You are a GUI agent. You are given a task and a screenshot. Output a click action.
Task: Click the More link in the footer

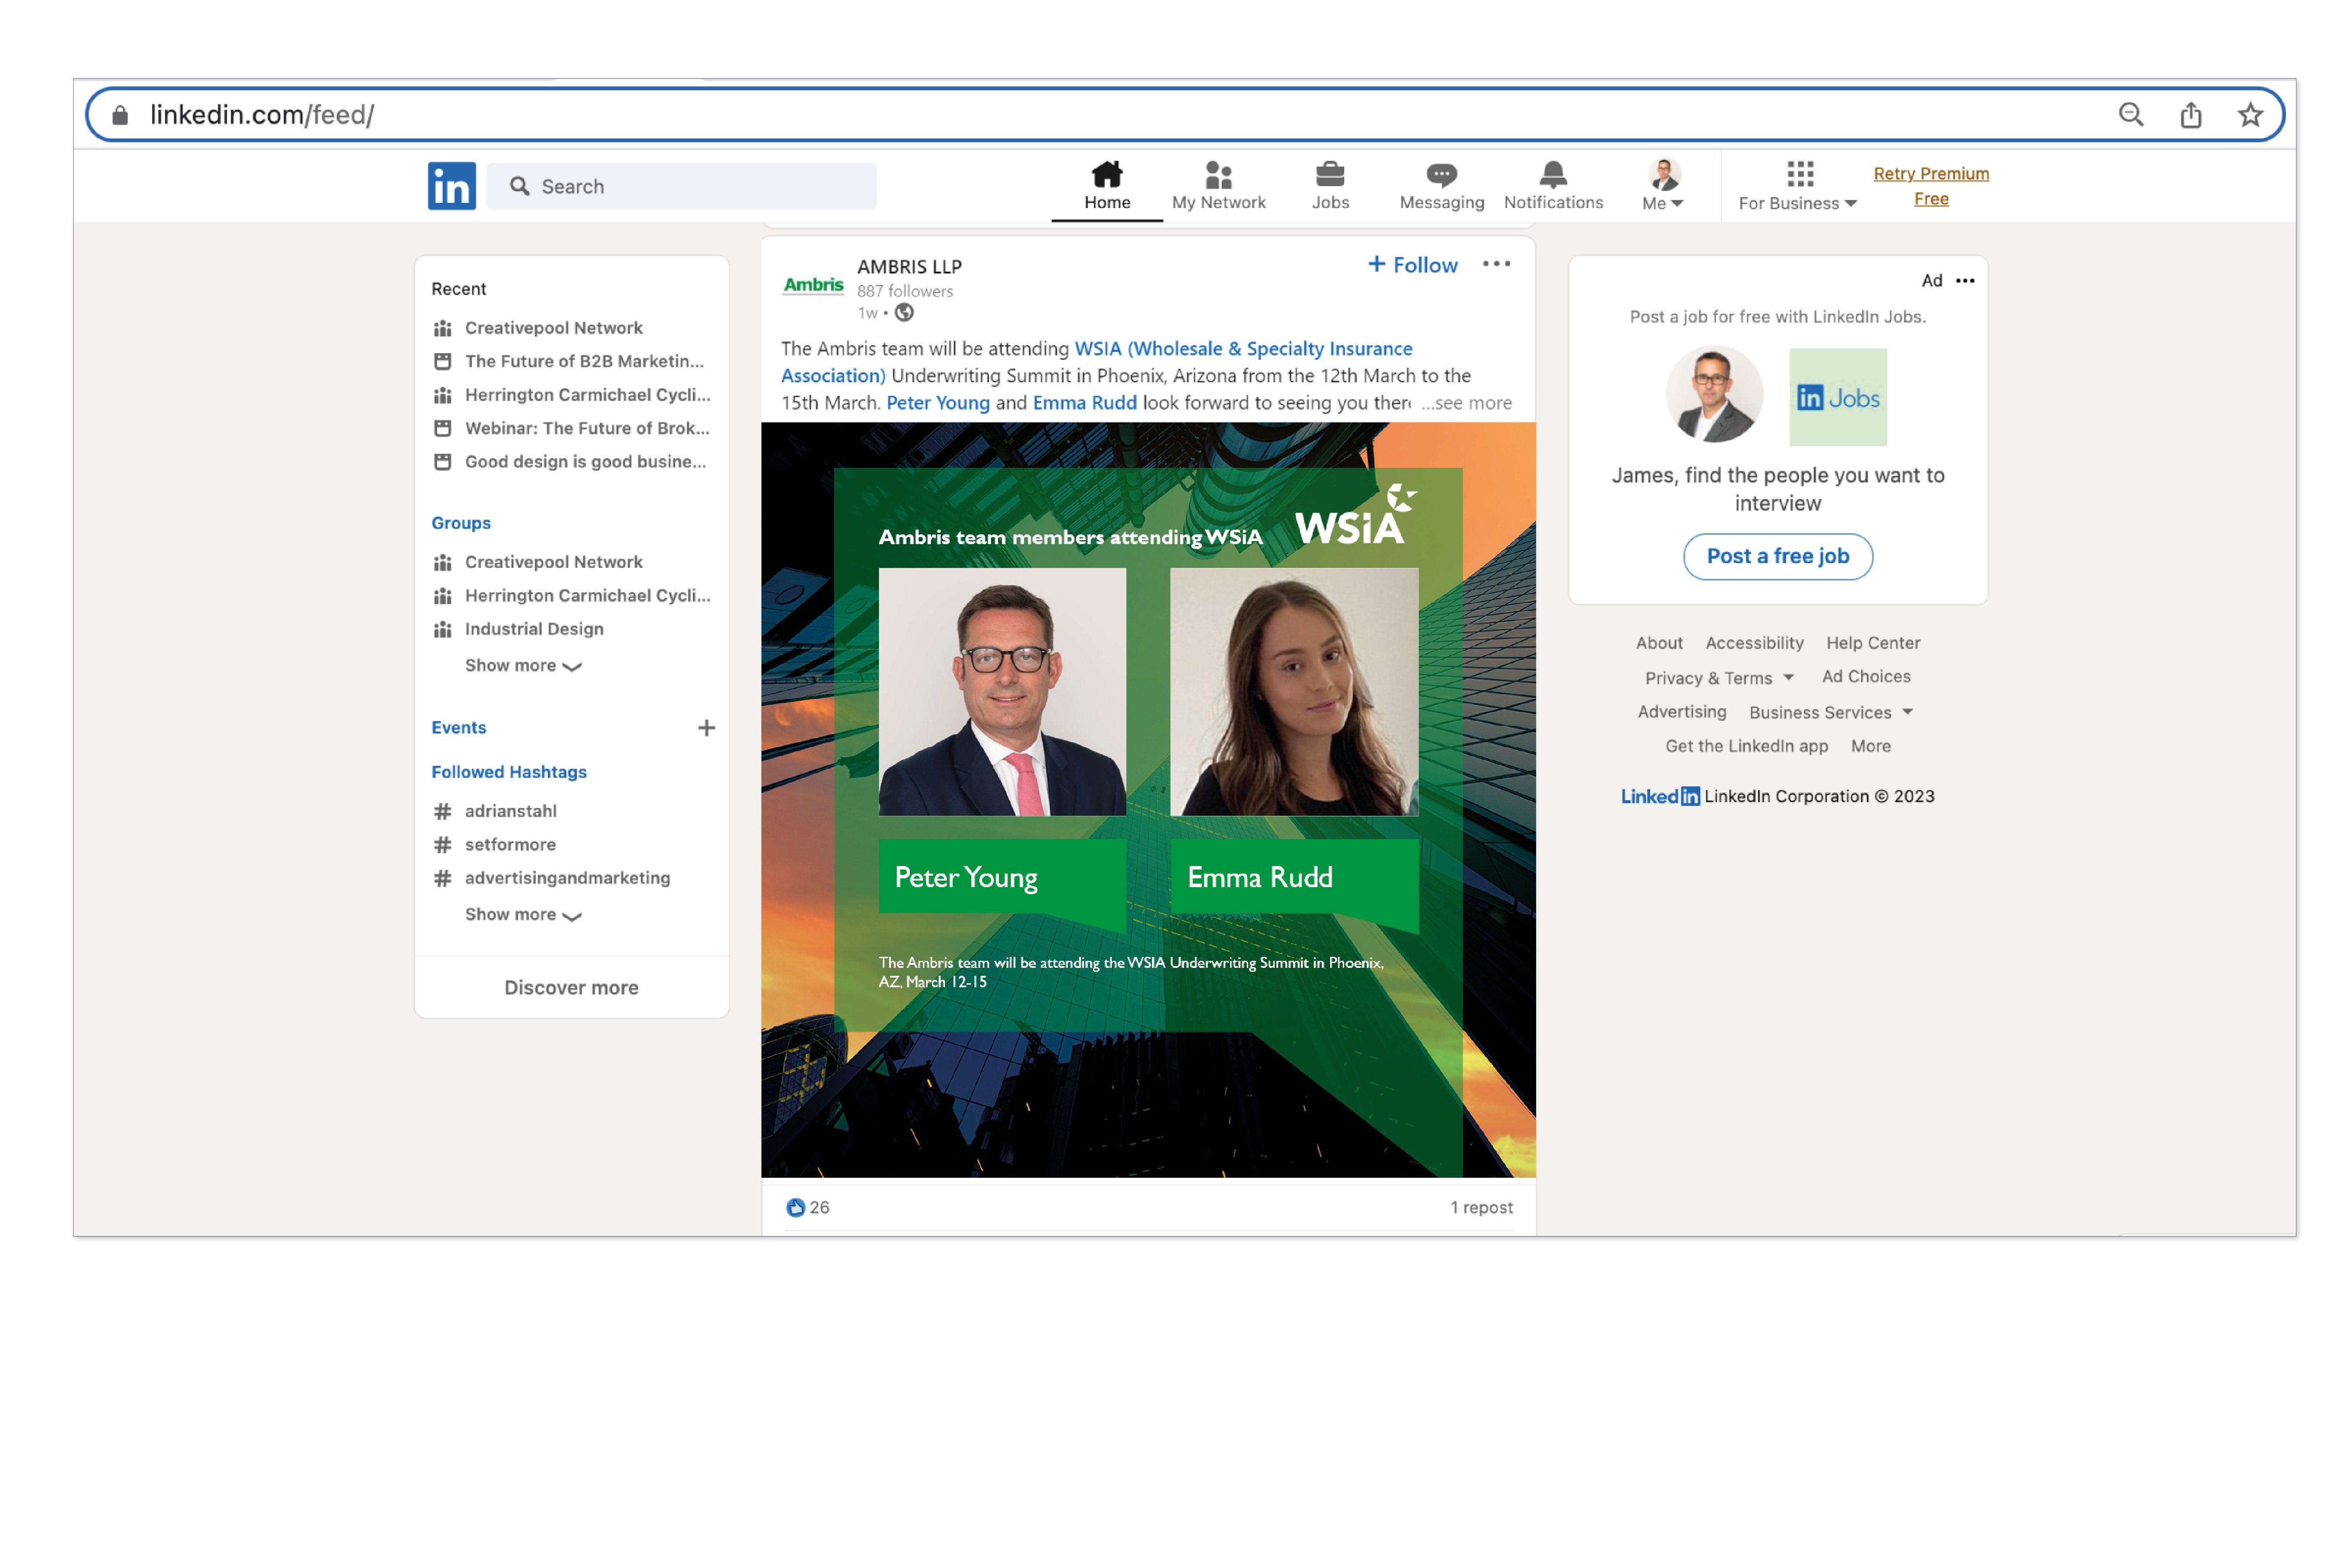(x=1870, y=746)
